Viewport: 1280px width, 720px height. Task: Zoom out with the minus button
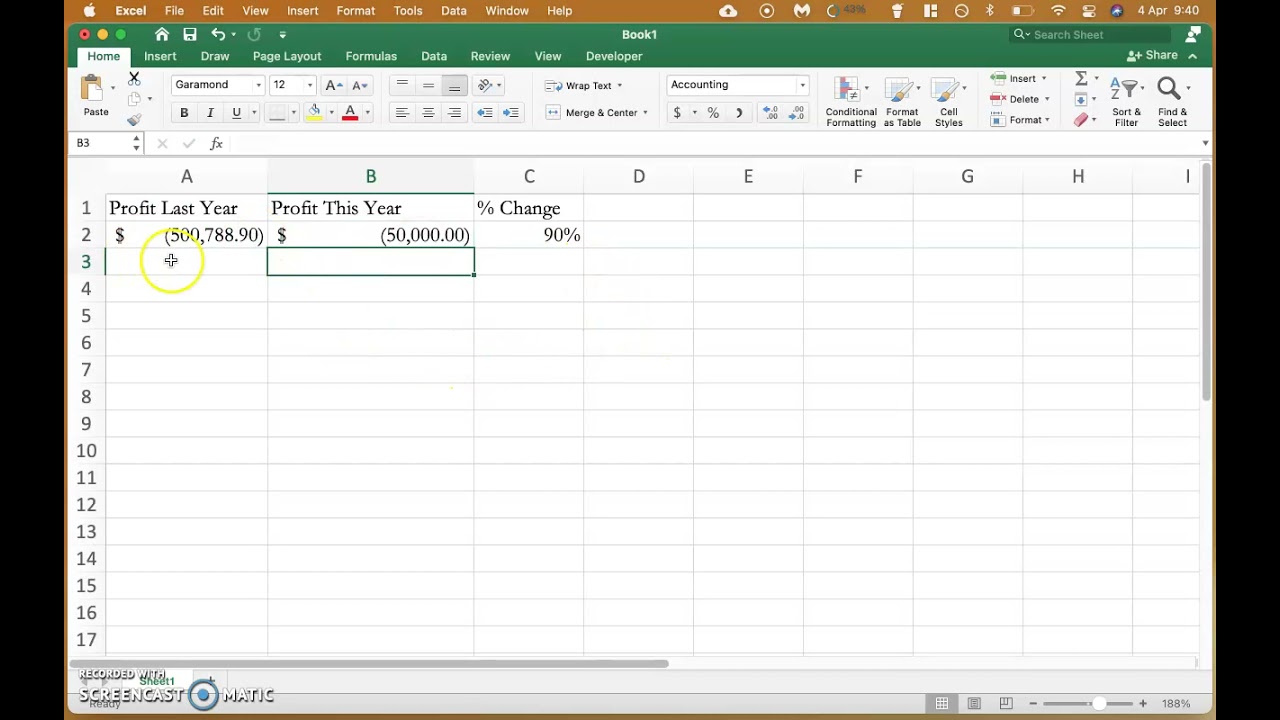tap(1033, 704)
